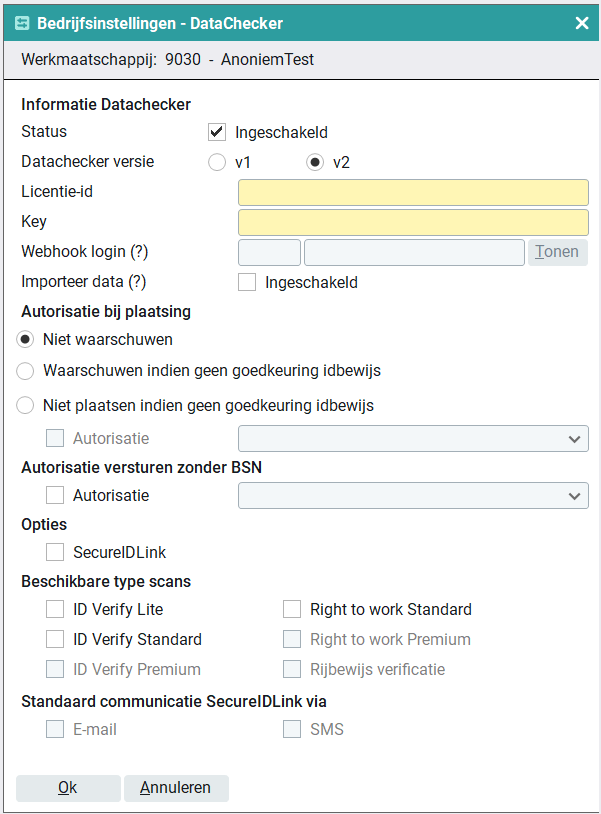Enable the SecureIDLink option
601x814 pixels.
click(55, 552)
